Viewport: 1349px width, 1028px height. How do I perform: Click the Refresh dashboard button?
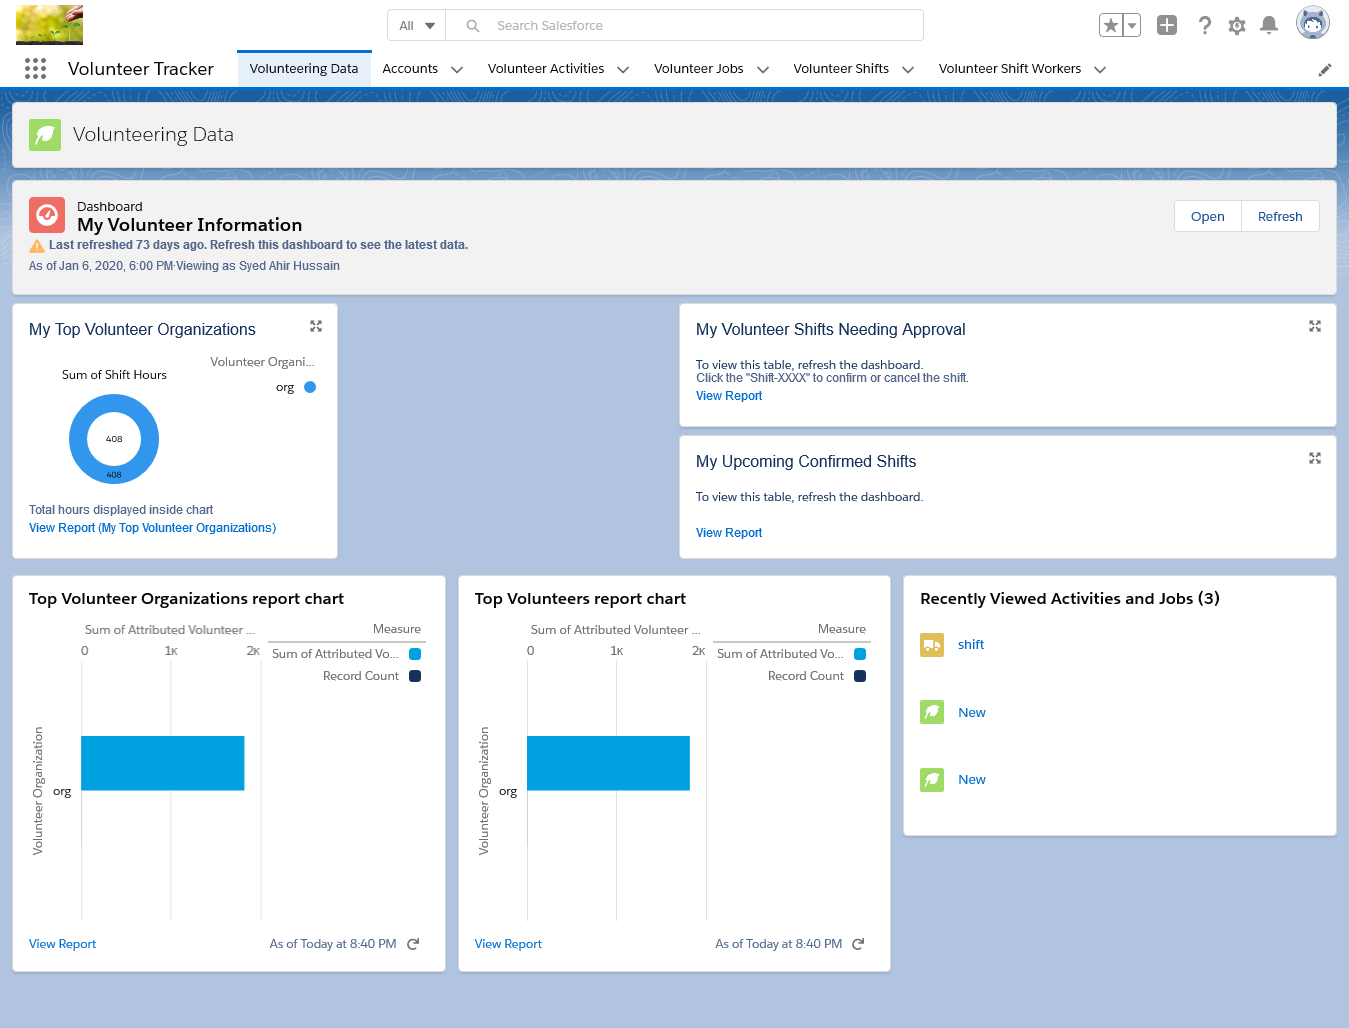click(1279, 216)
